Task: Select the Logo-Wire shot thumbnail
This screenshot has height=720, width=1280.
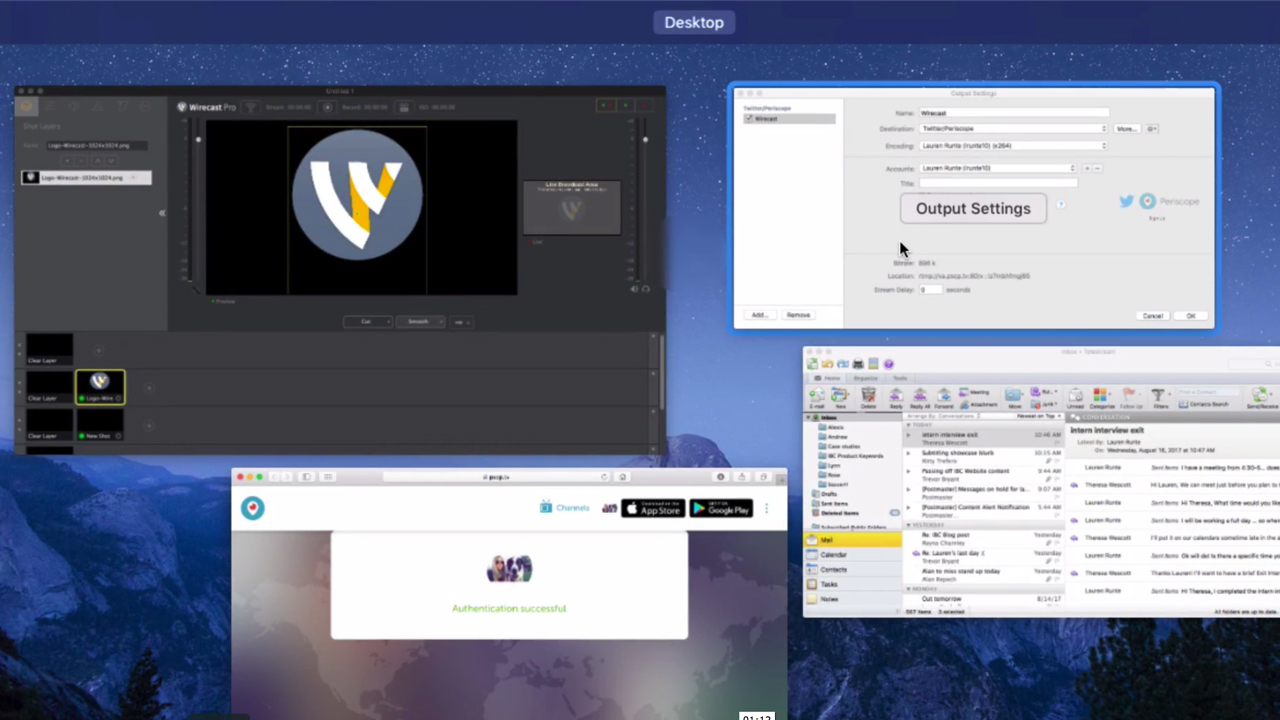Action: click(99, 386)
